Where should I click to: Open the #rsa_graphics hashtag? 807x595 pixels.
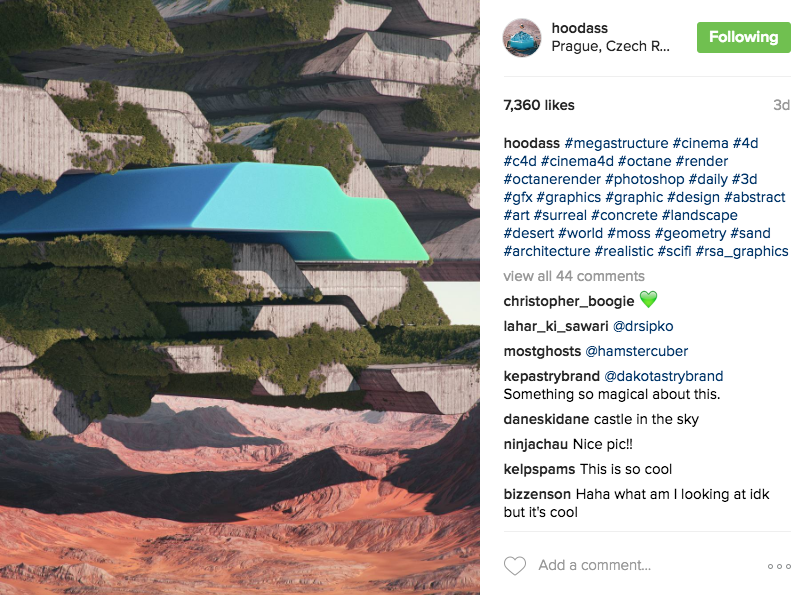click(x=742, y=251)
